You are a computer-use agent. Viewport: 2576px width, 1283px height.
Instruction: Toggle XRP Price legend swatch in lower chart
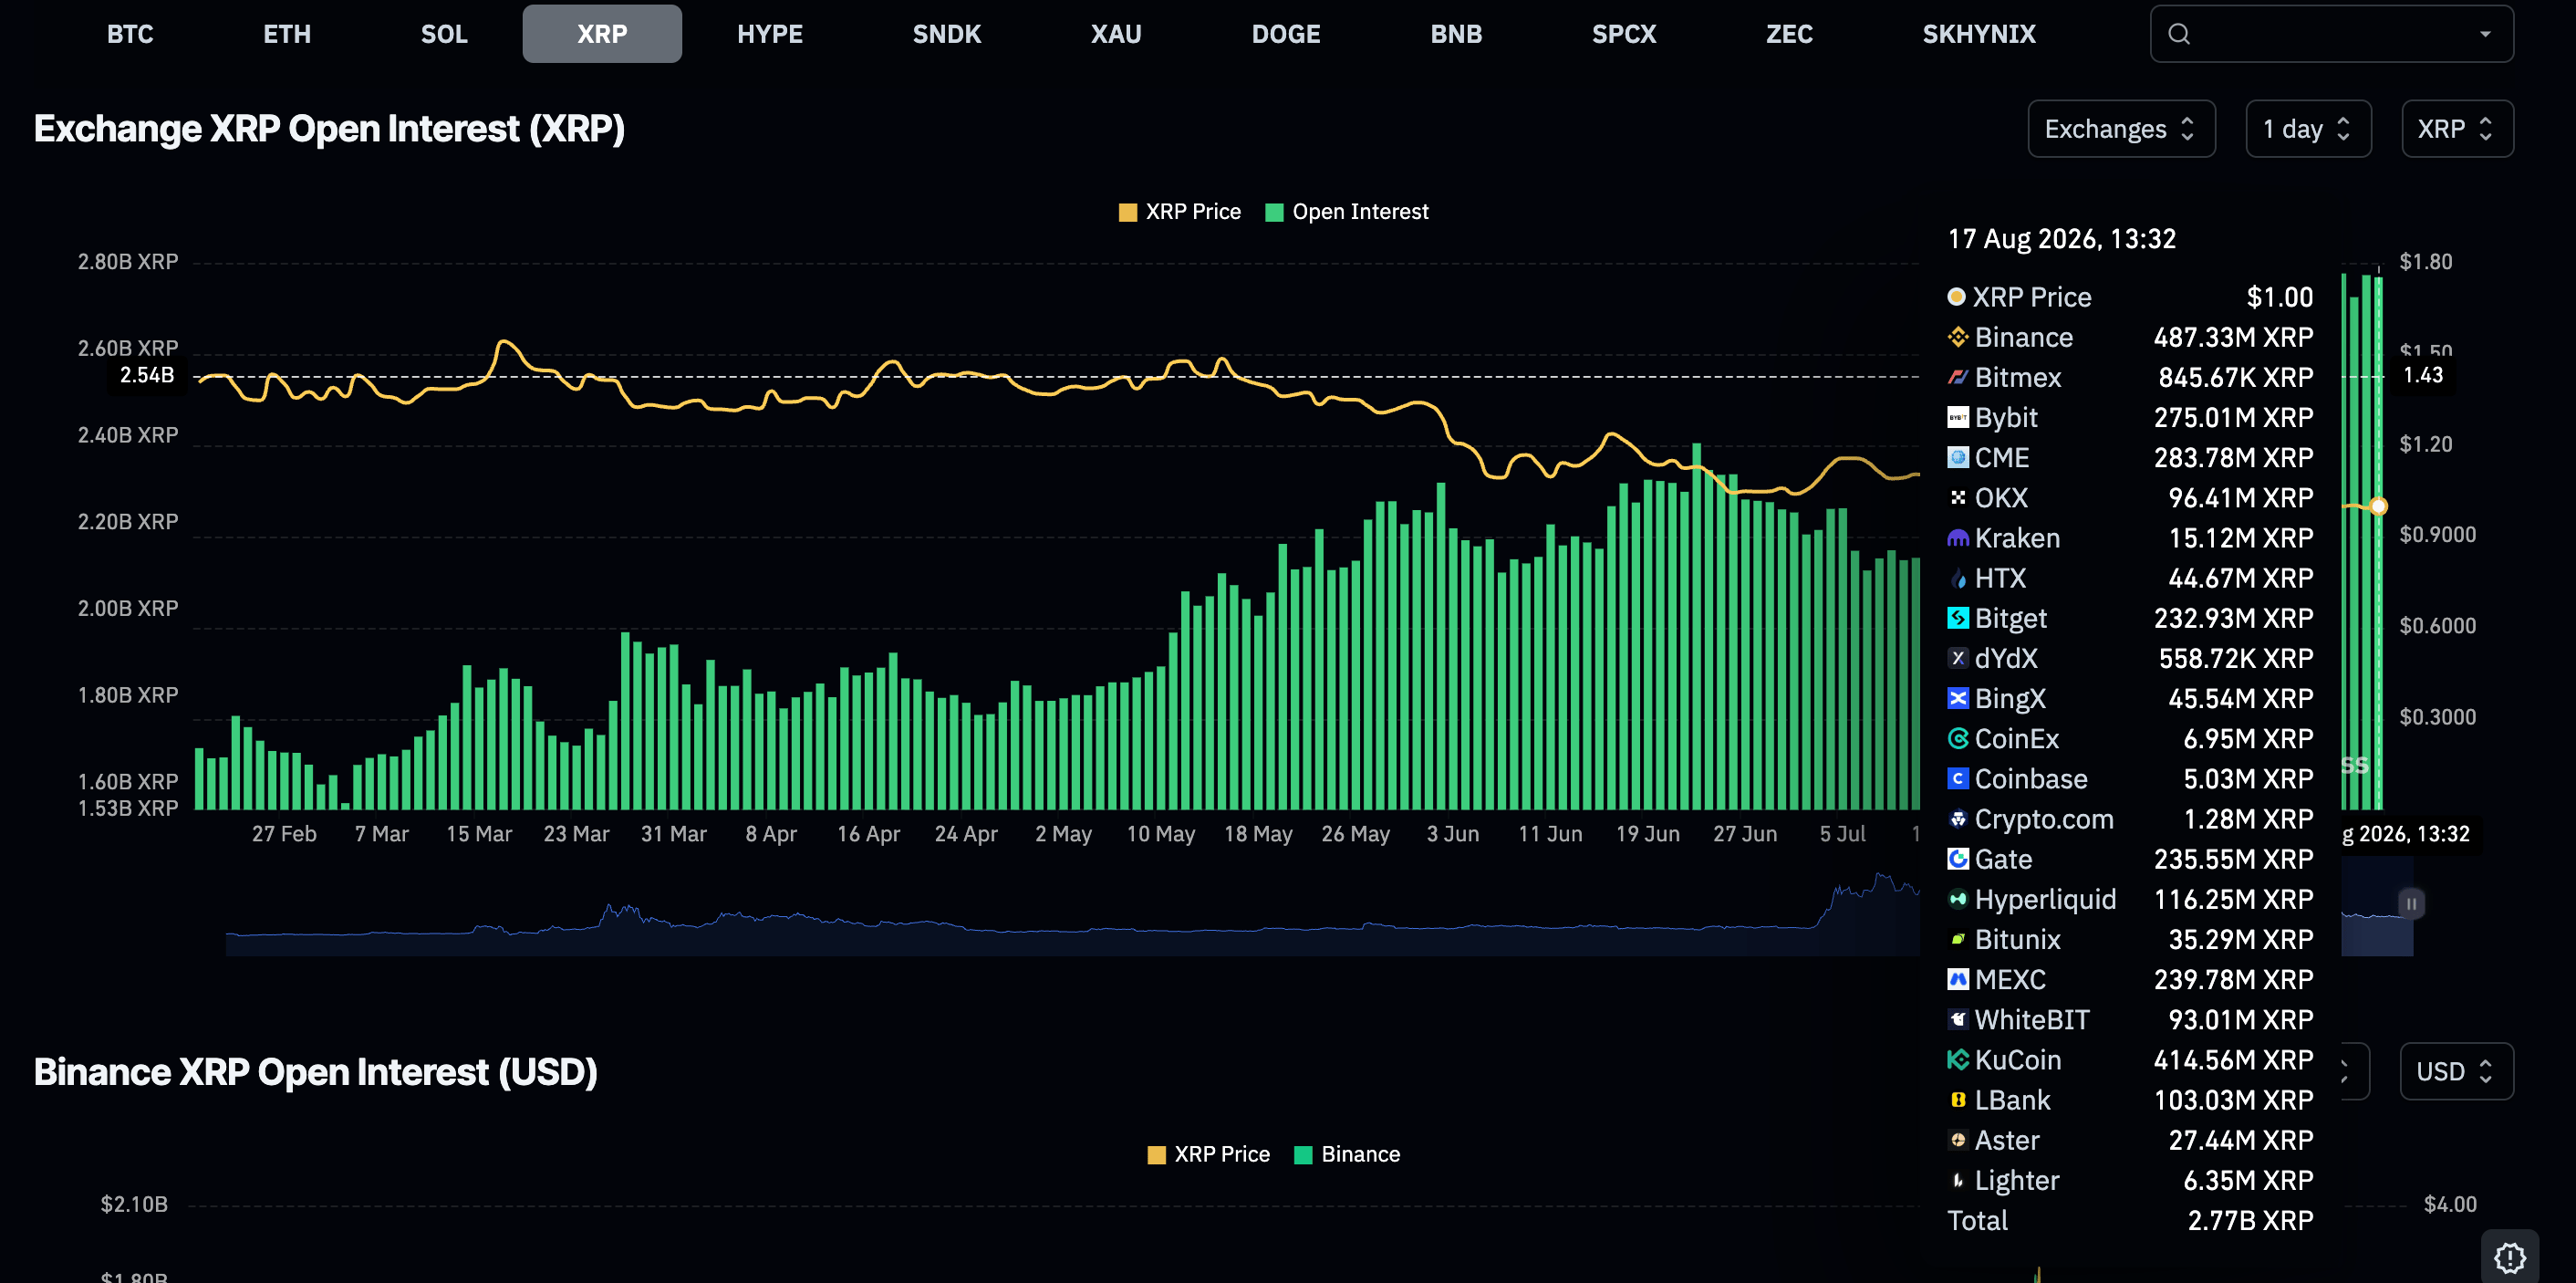pyautogui.click(x=1156, y=1155)
